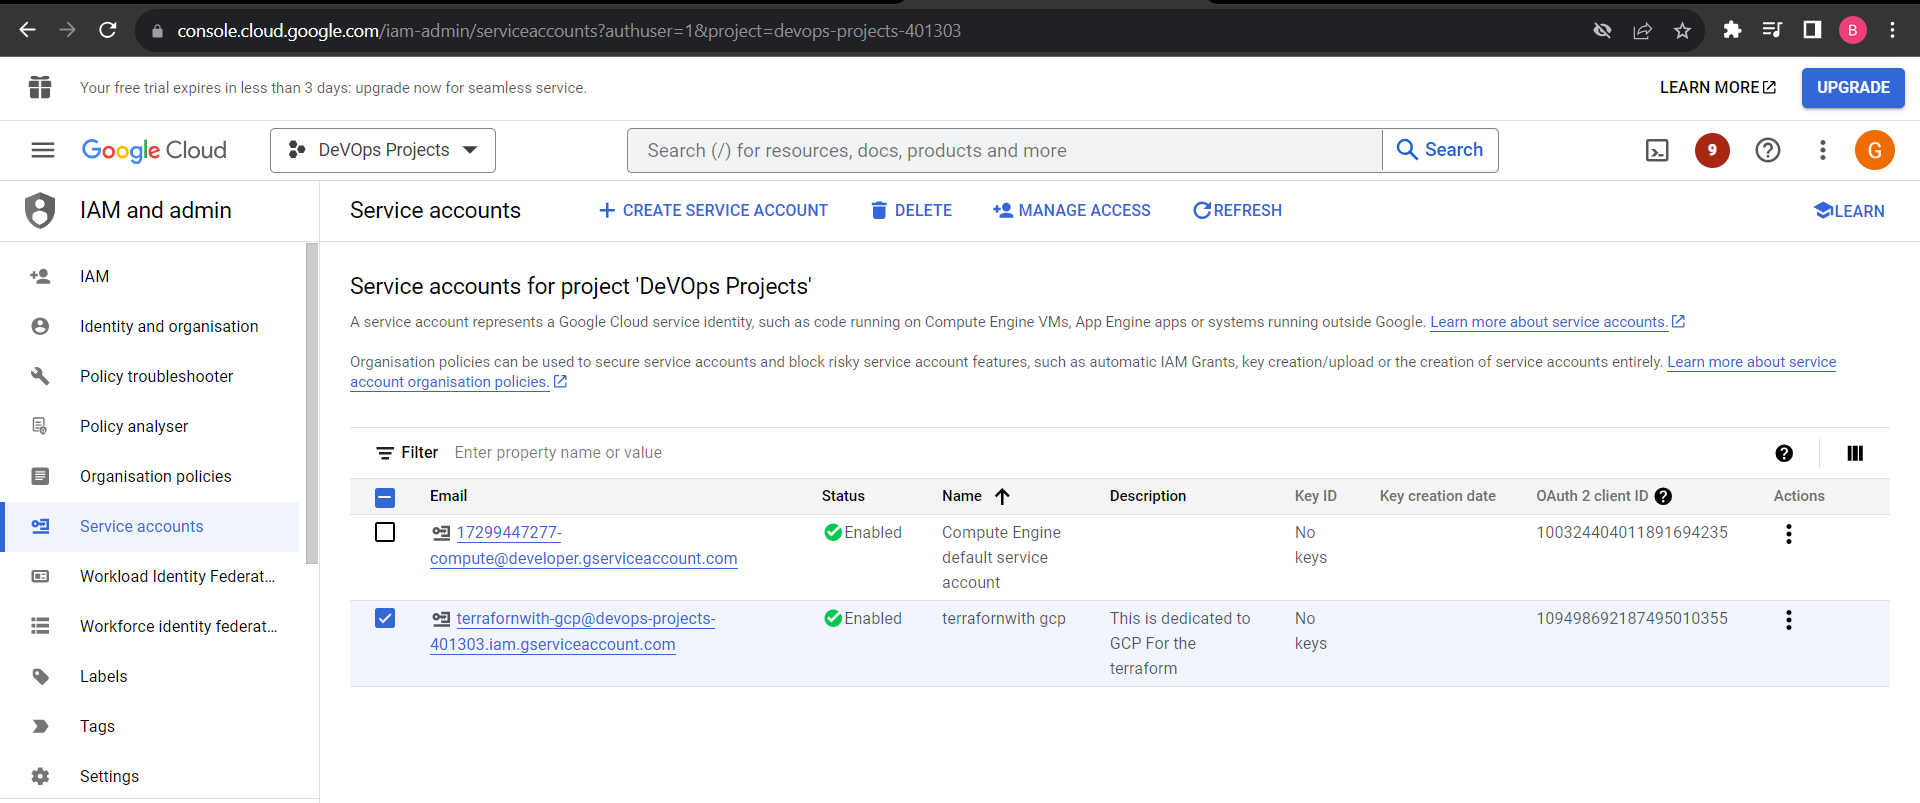Open actions menu for Compute Engine default account
This screenshot has width=1920, height=803.
[1788, 534]
